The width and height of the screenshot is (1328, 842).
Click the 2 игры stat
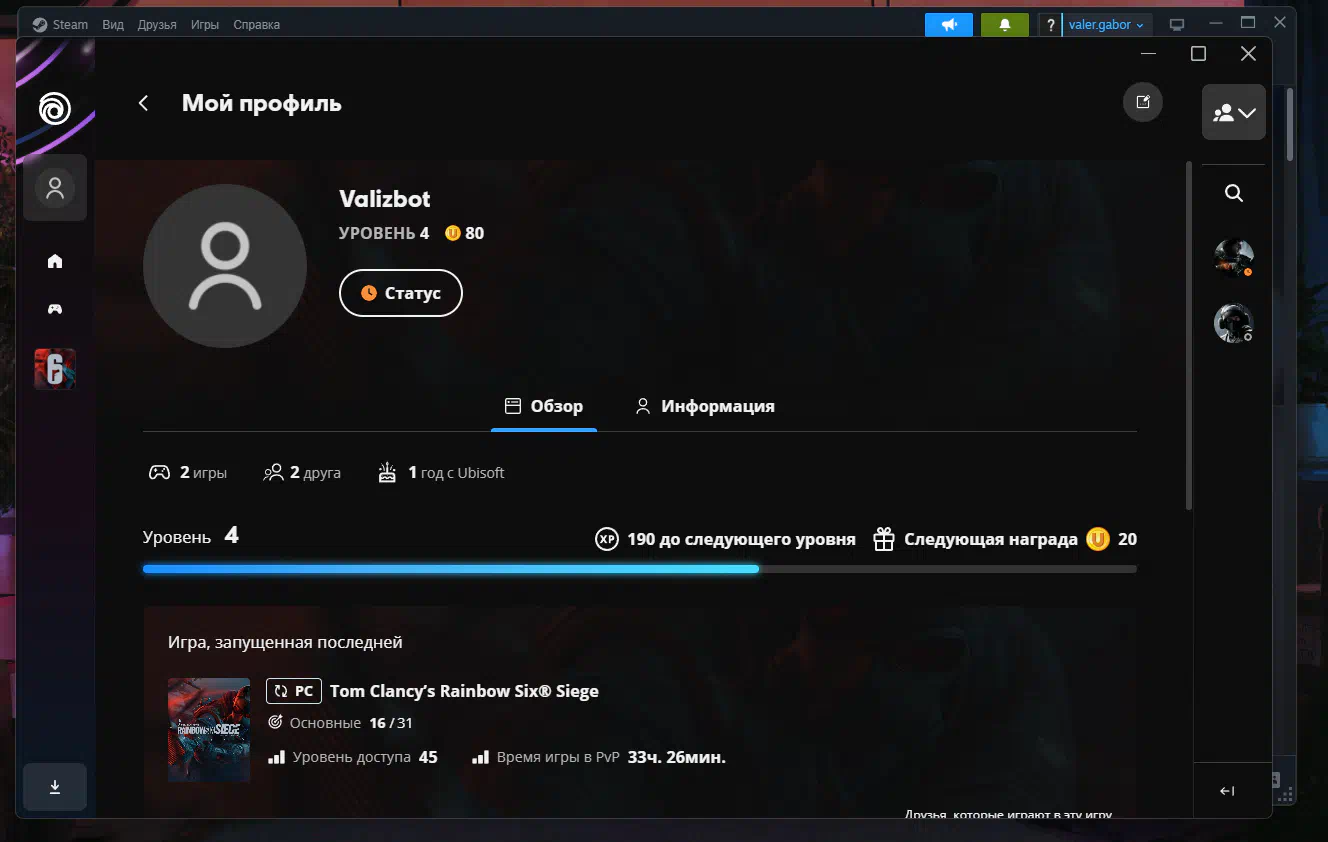point(188,472)
